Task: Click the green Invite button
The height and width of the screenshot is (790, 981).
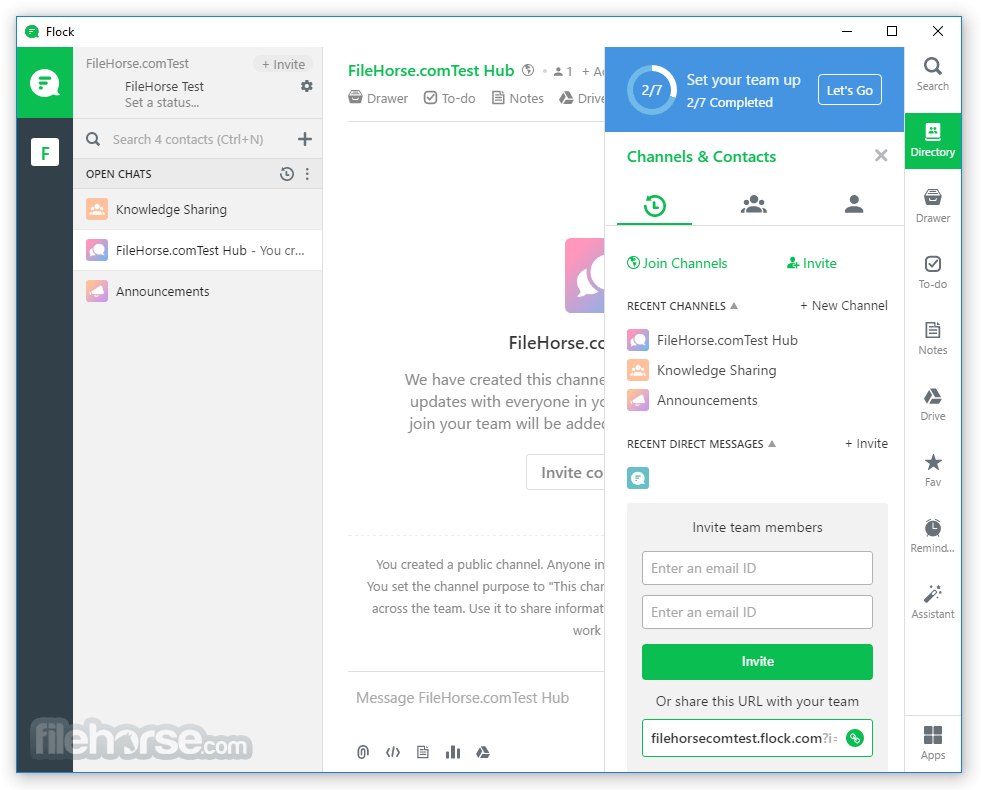Action: tap(757, 662)
